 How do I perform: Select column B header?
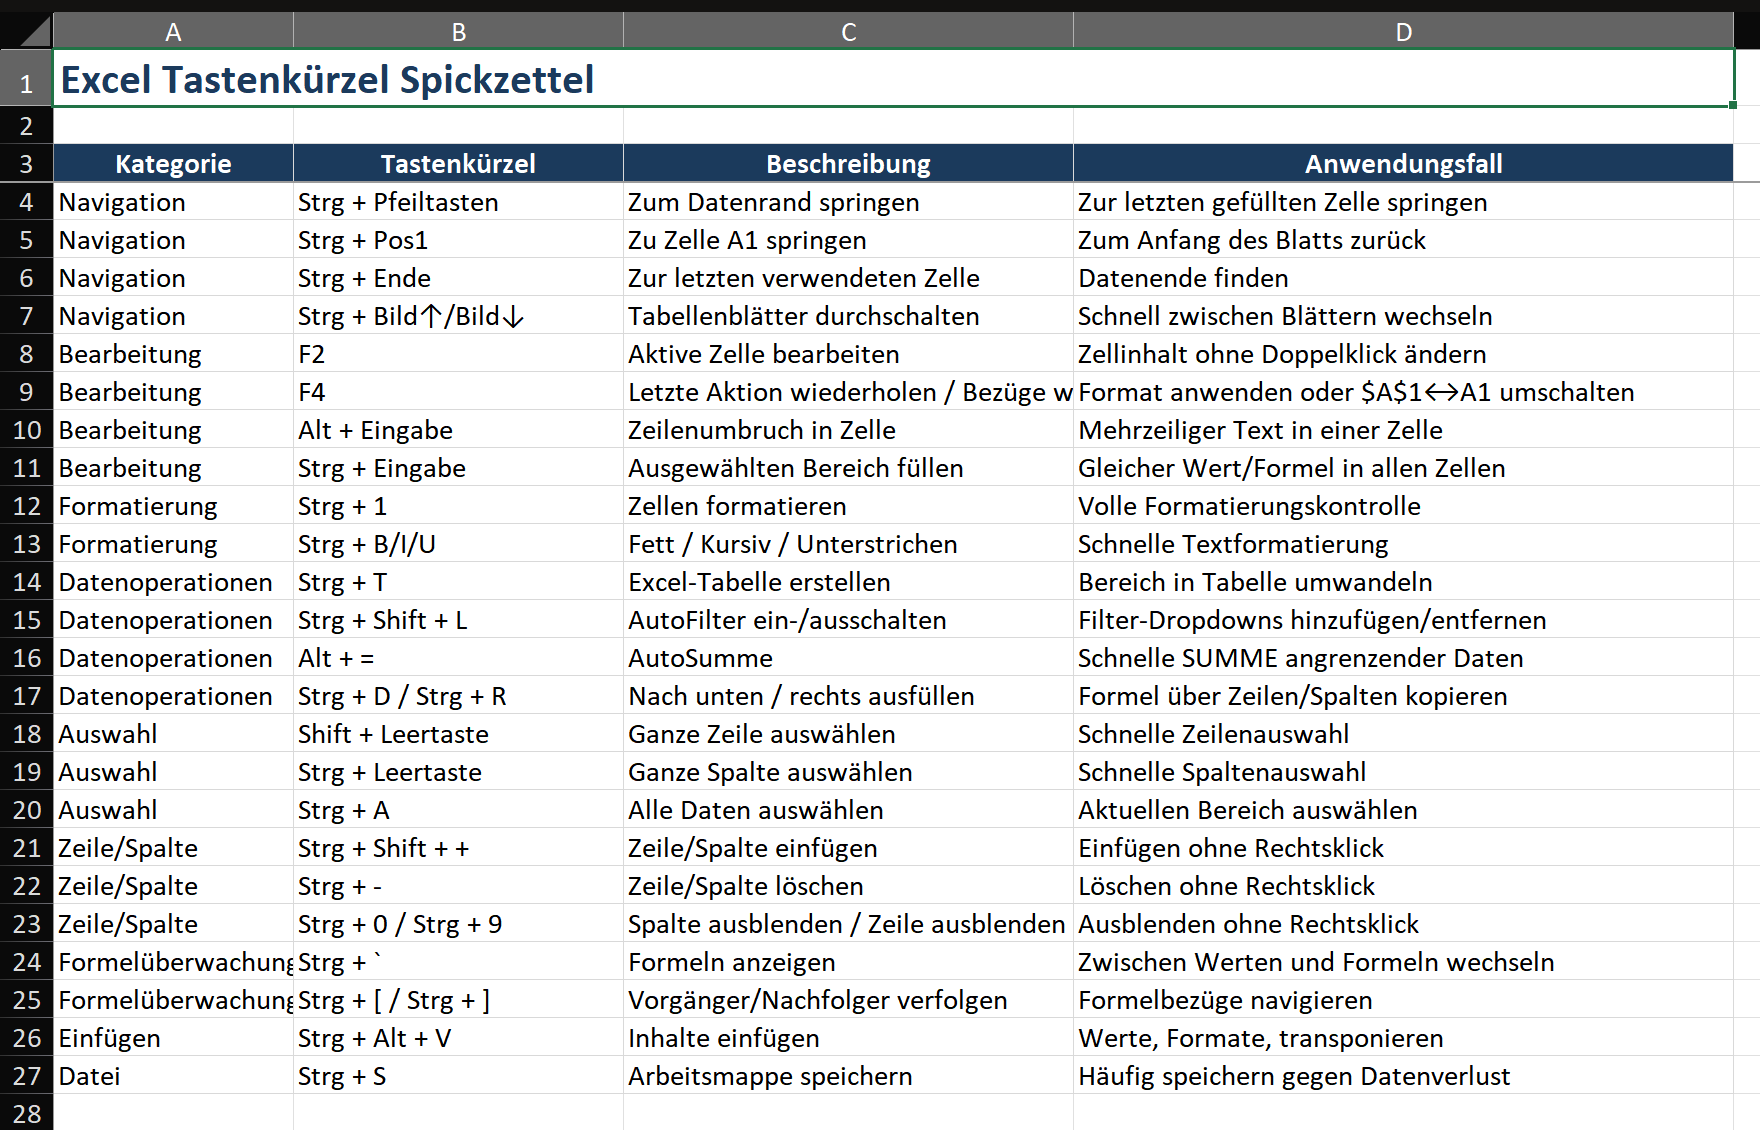pos(458,31)
